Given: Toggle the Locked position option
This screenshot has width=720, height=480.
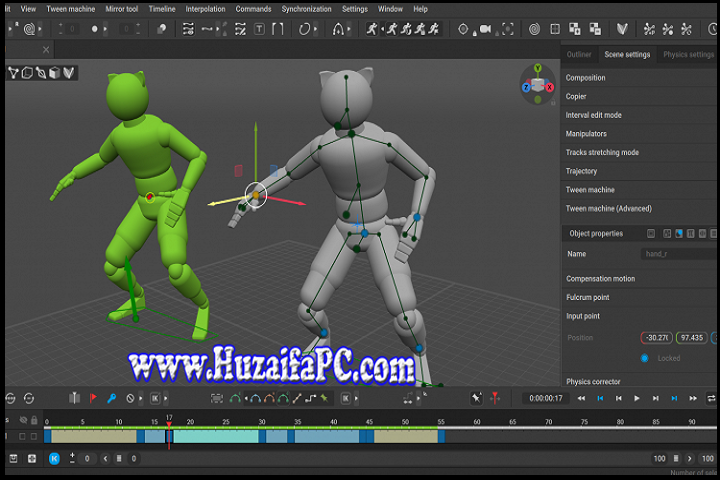Looking at the screenshot, I should point(645,358).
